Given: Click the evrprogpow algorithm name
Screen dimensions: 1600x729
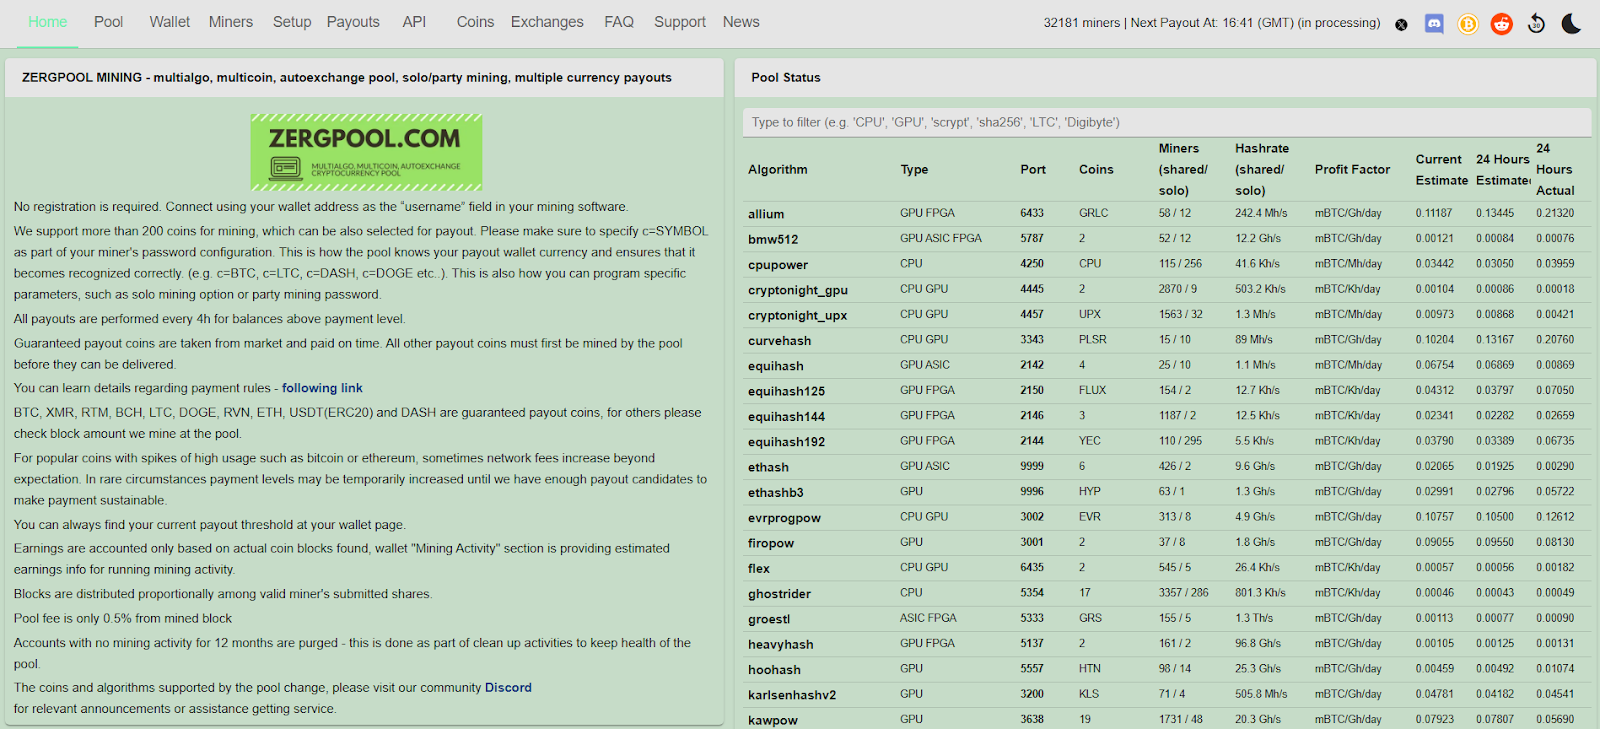Looking at the screenshot, I should pyautogui.click(x=784, y=517).
